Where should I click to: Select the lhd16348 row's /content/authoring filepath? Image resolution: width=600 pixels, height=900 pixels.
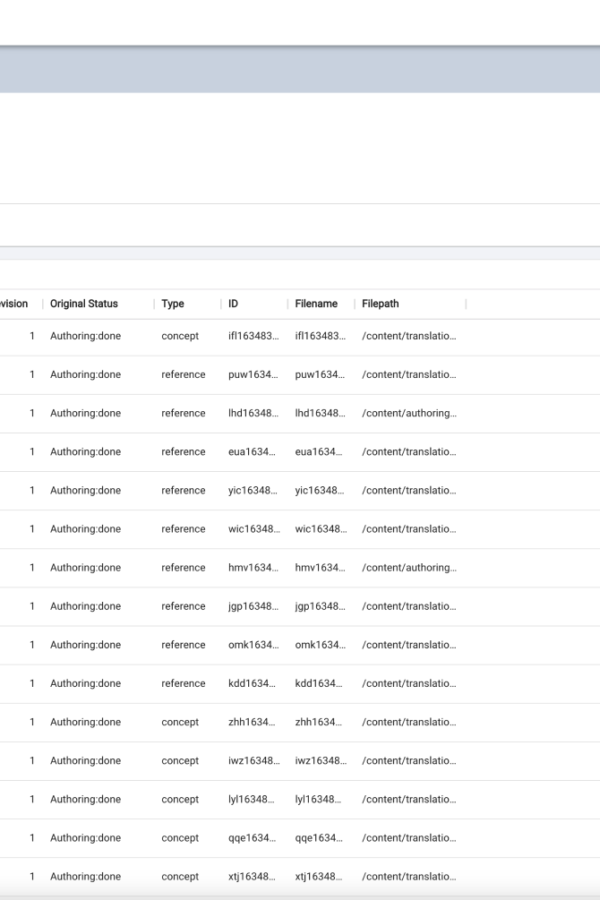point(409,413)
